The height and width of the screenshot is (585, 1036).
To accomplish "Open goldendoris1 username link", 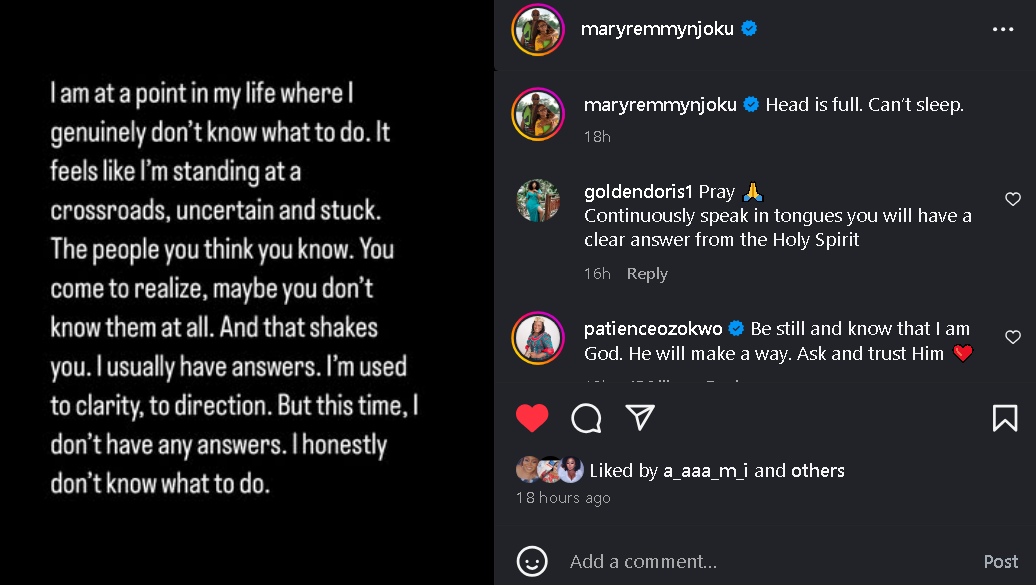I will (636, 191).
